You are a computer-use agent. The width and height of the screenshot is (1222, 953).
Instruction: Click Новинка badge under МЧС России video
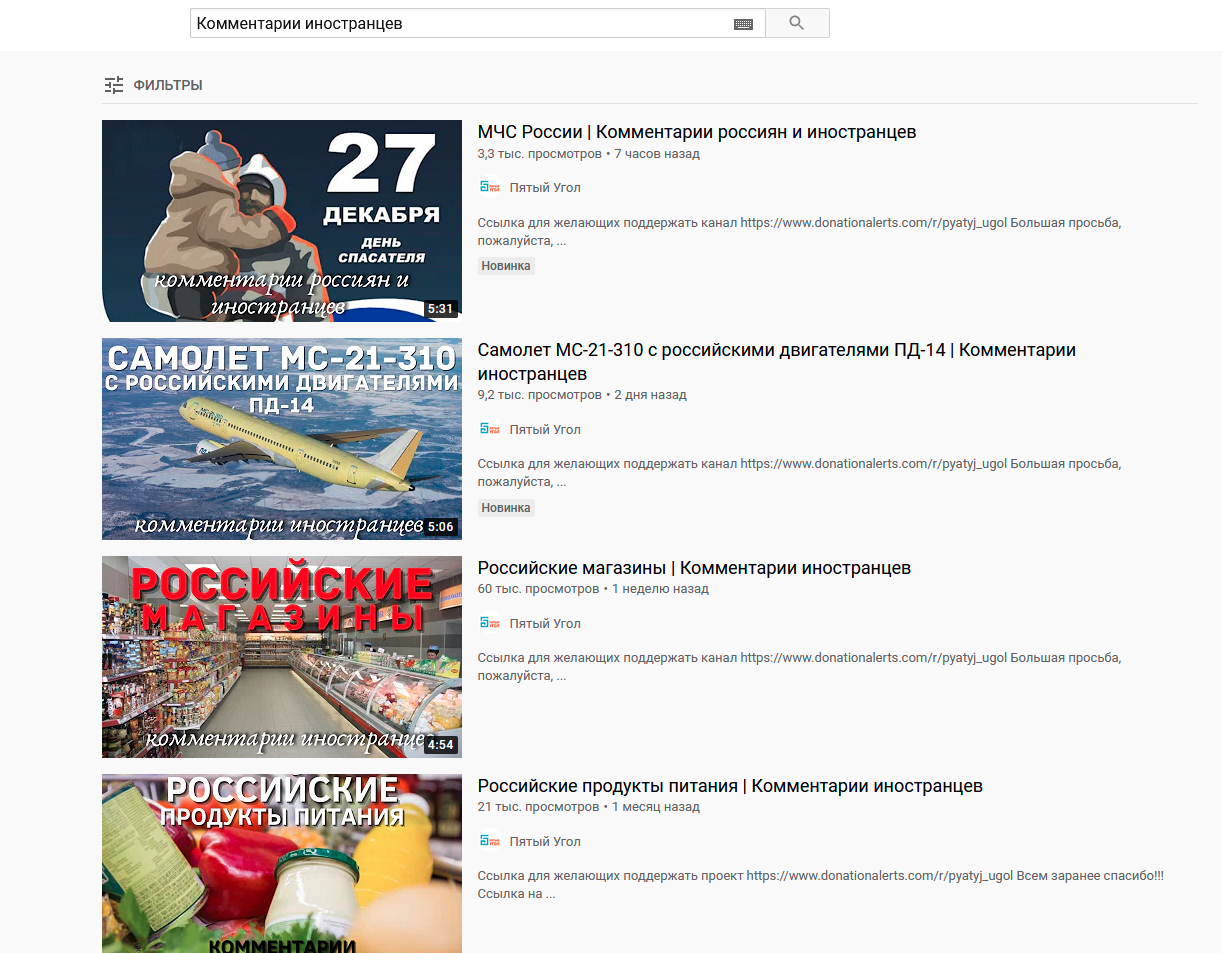click(x=506, y=266)
